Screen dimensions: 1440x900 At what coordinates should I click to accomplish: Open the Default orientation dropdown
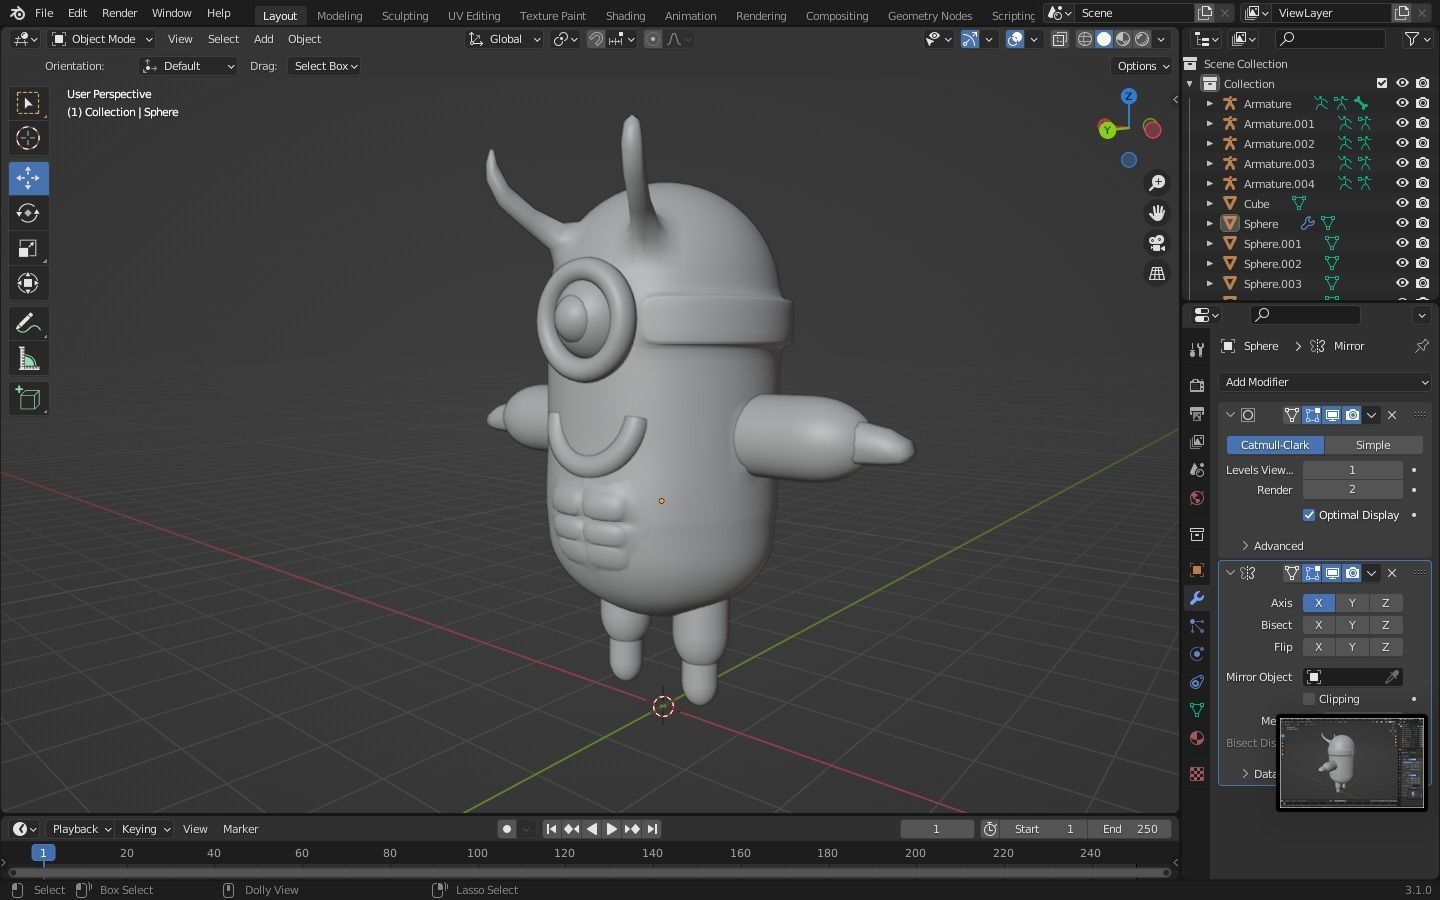(x=189, y=66)
